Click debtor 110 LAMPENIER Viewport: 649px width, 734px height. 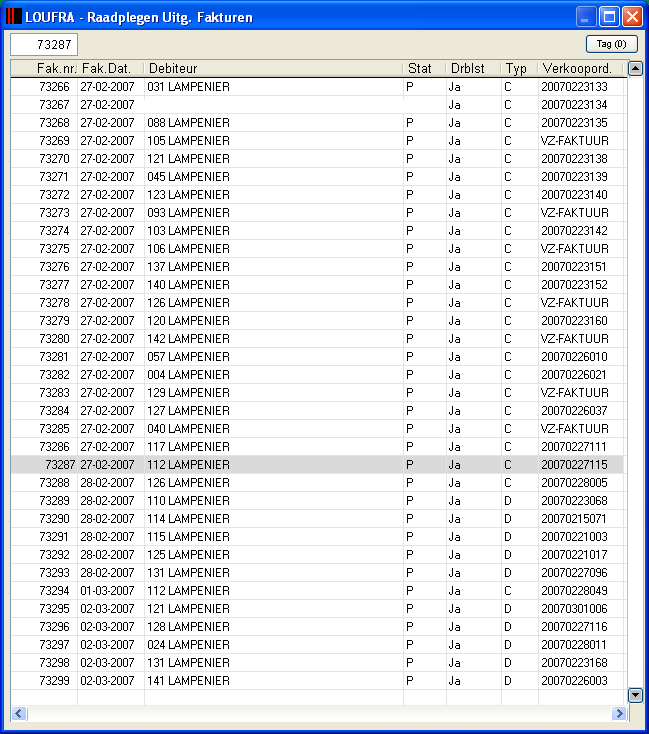click(188, 501)
